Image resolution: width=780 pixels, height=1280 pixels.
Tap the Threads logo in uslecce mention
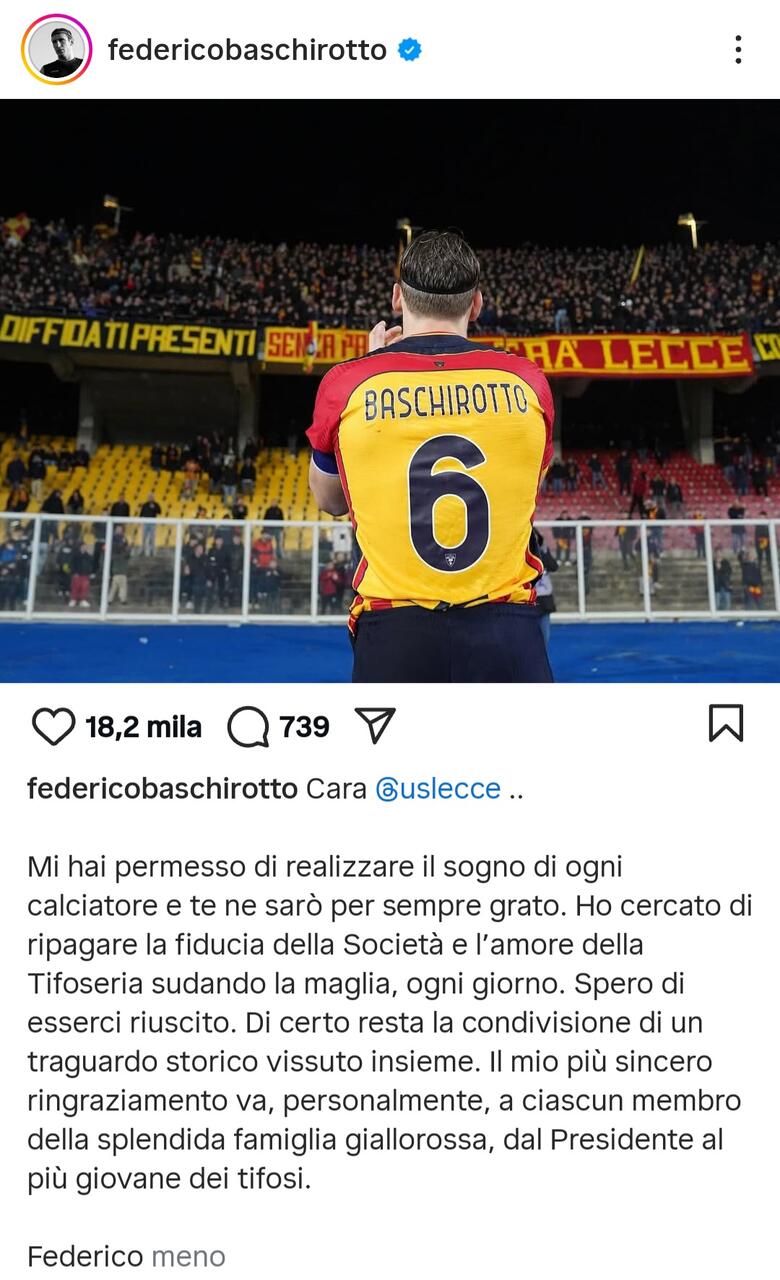pos(387,789)
